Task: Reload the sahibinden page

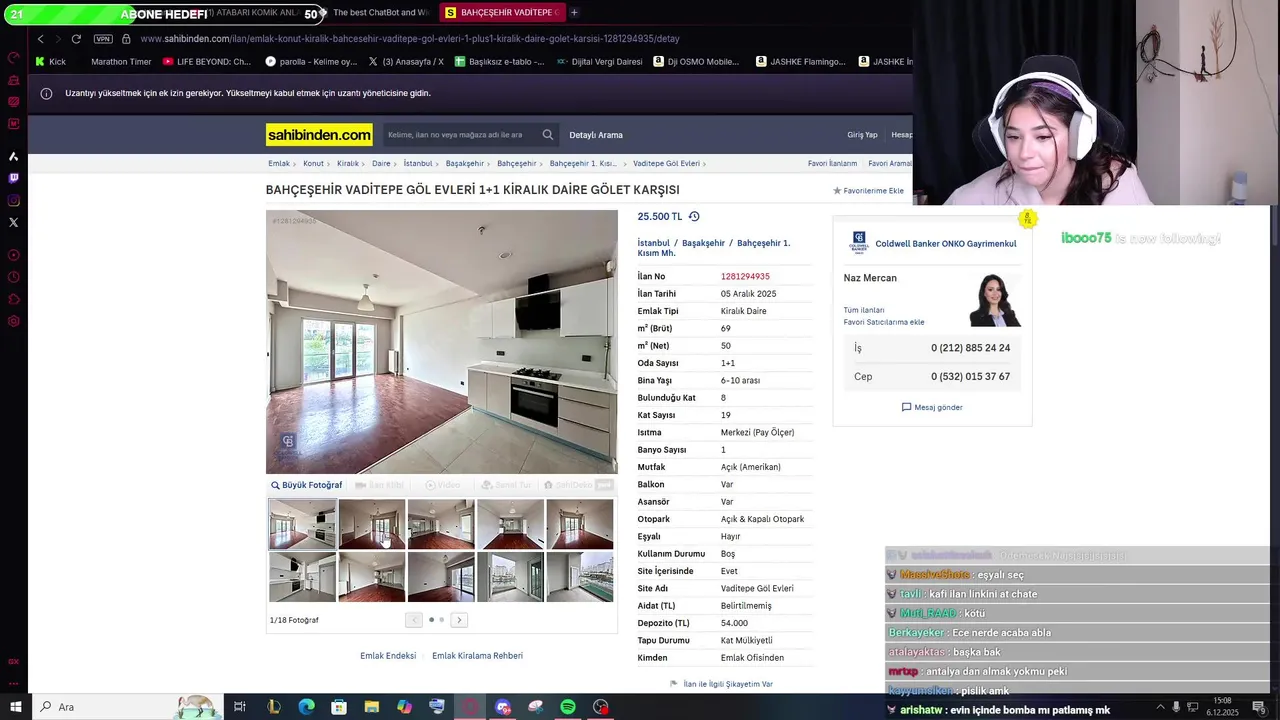Action: 76,39
